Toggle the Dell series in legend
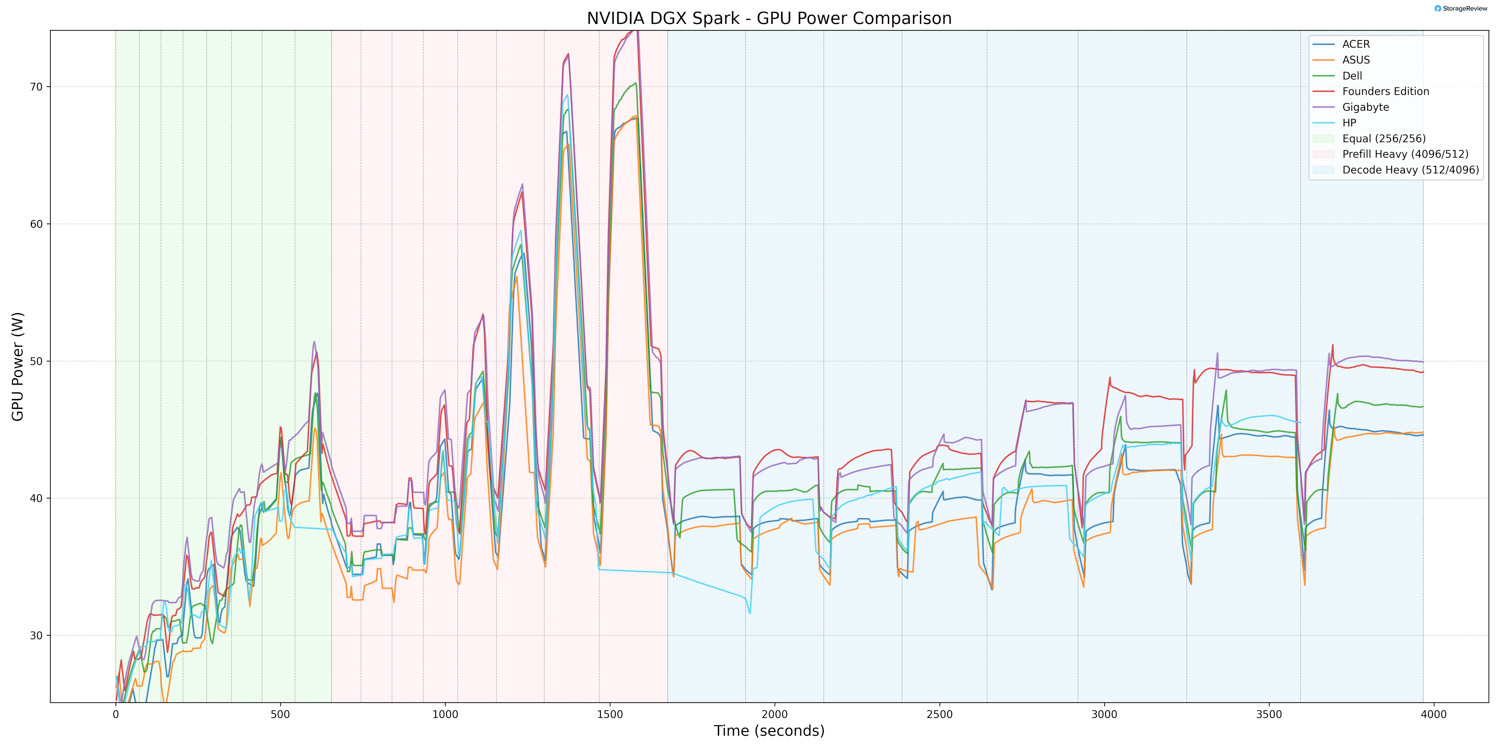Screen dimensions: 1500x750 [x=1352, y=76]
